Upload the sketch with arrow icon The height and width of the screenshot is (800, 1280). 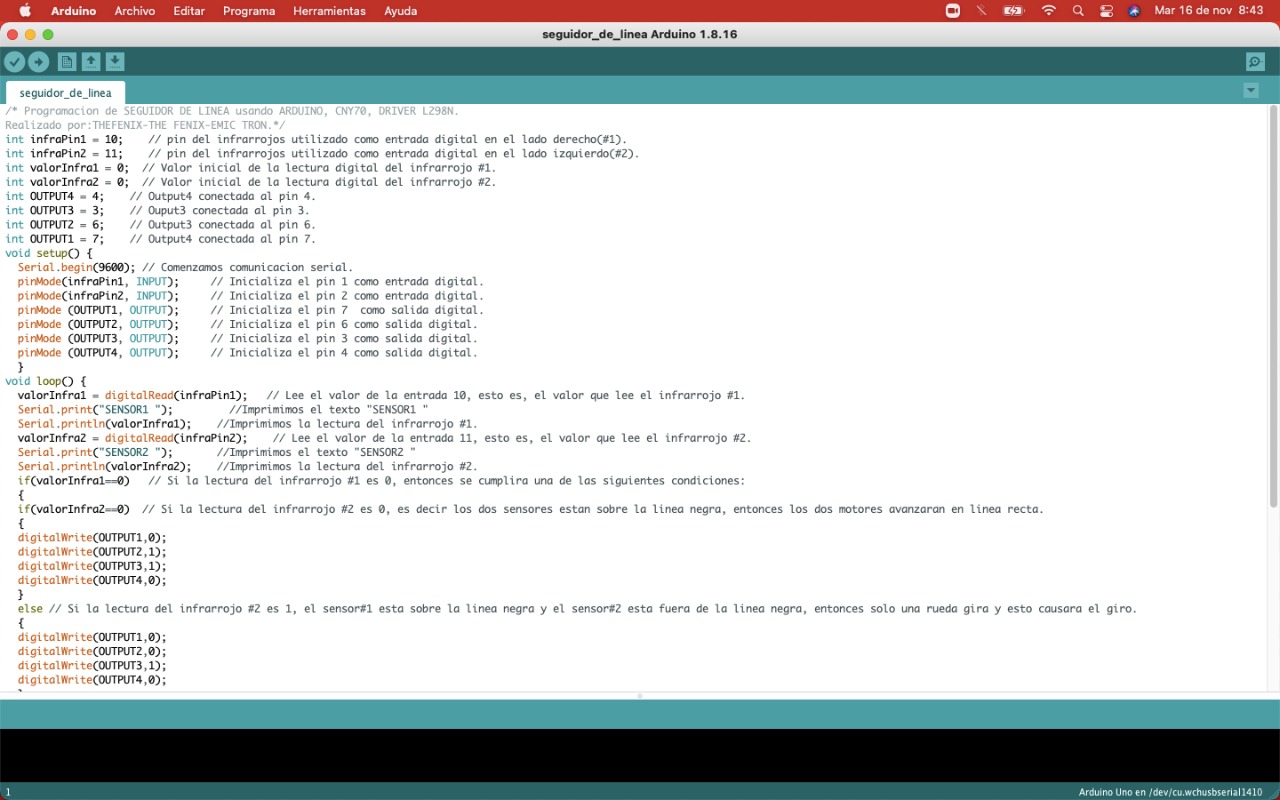point(38,62)
